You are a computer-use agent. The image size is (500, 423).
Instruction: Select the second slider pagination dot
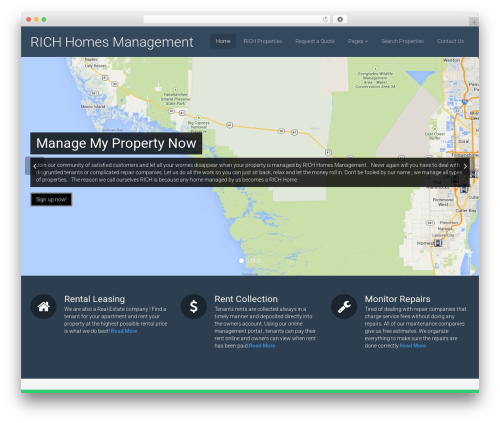pos(247,261)
